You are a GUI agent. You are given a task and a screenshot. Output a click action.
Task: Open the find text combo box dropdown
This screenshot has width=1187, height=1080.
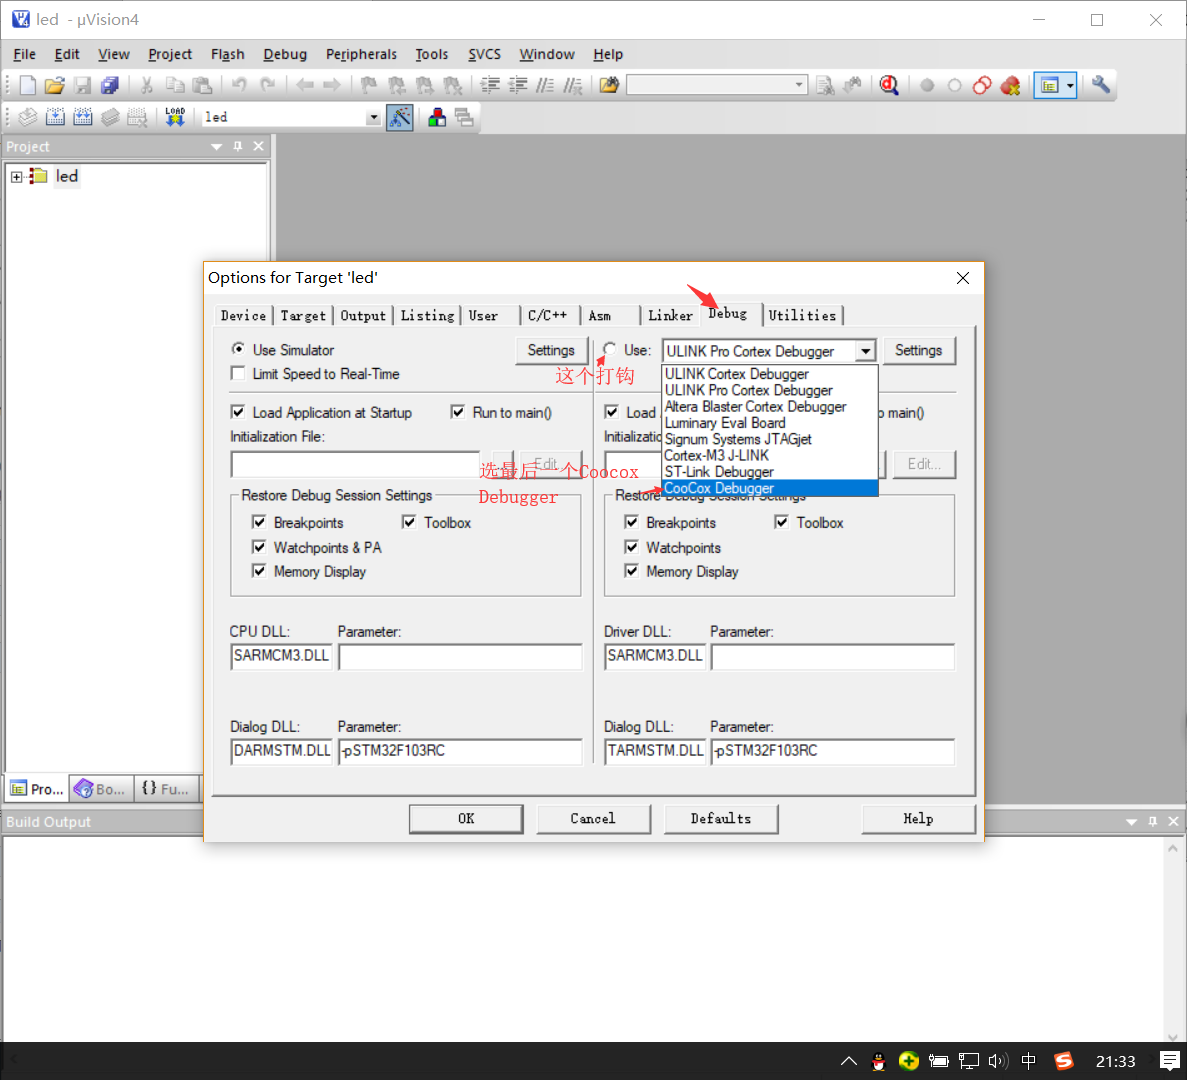pyautogui.click(x=799, y=85)
